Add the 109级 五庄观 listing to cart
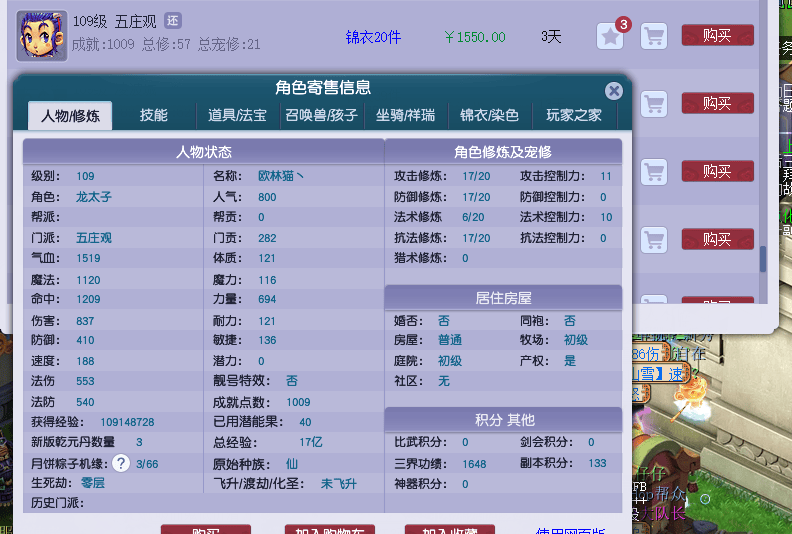Screen dimensions: 792x534 point(654,36)
